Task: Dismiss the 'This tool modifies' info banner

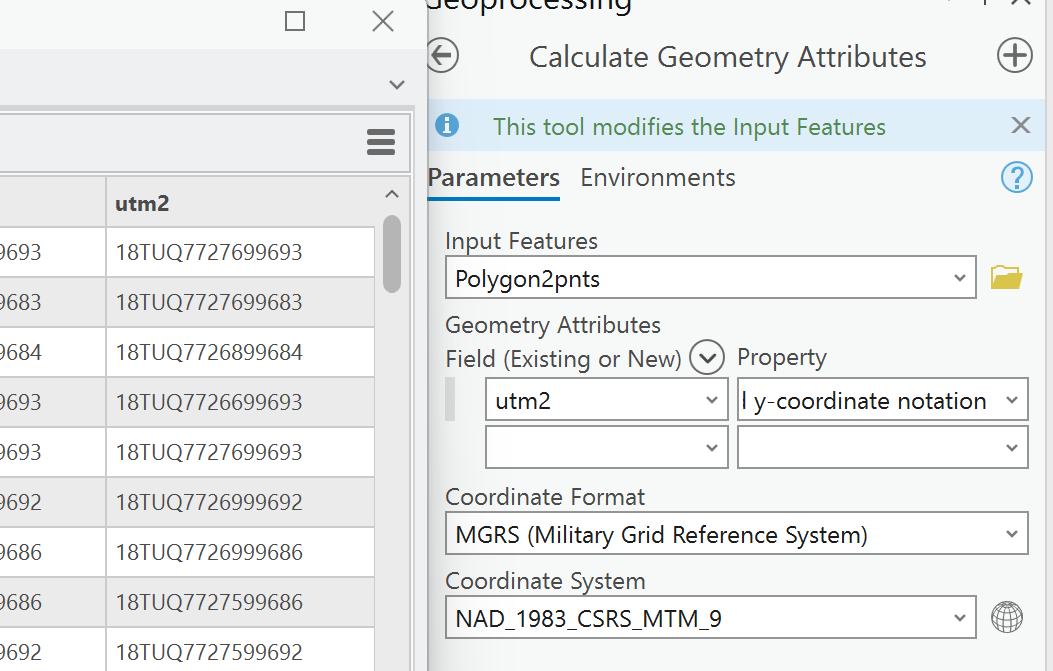Action: tap(1020, 126)
